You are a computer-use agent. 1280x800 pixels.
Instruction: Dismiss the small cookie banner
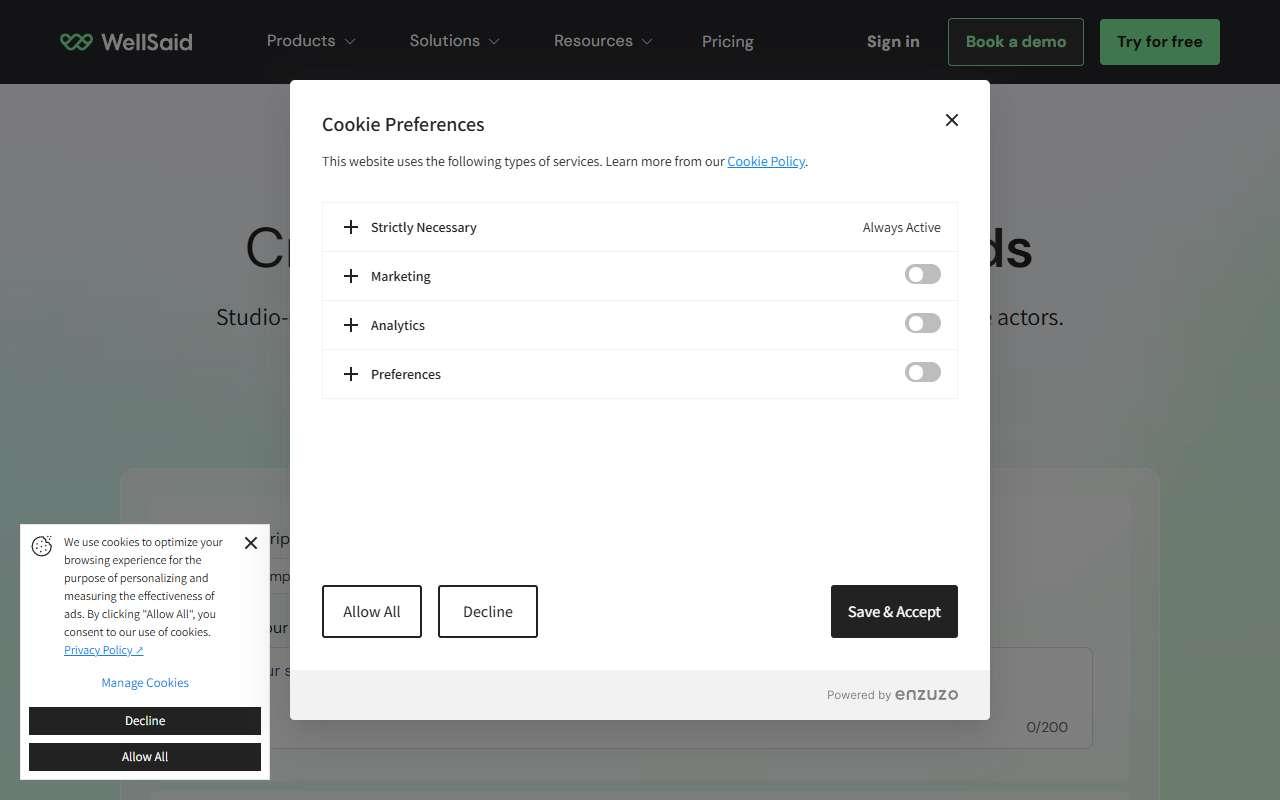click(251, 543)
